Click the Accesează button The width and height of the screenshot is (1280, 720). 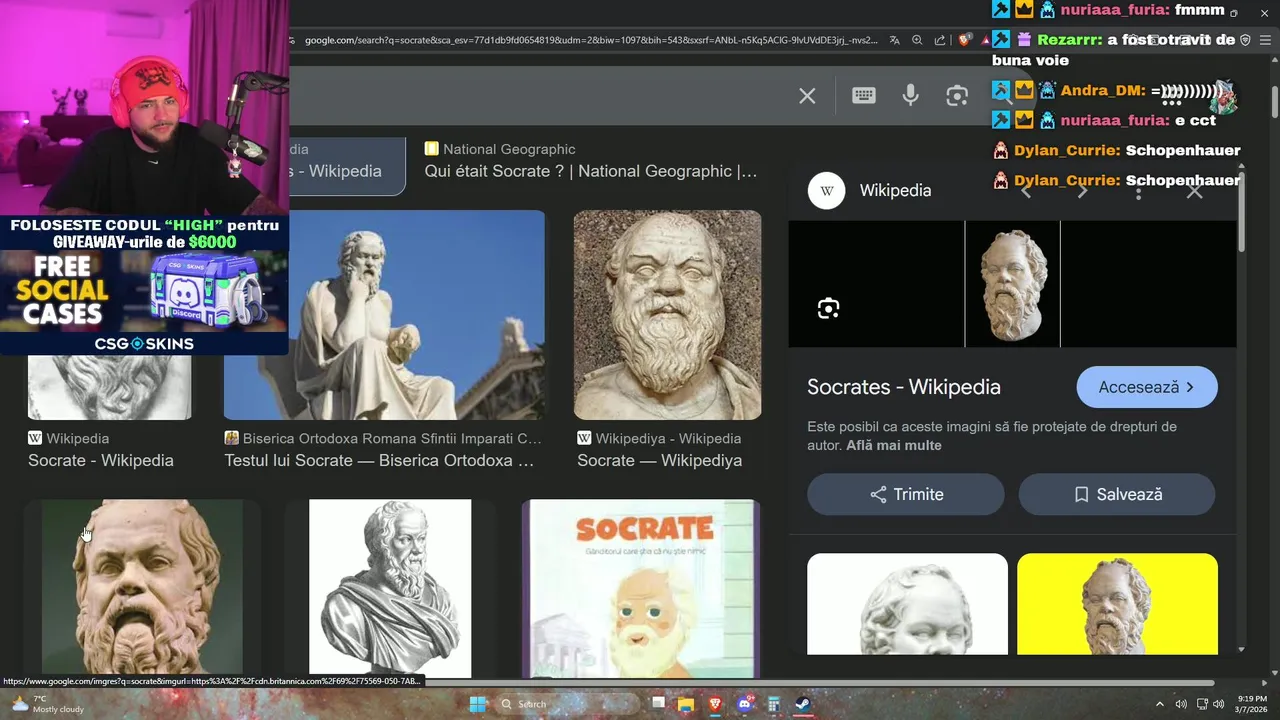point(1147,387)
